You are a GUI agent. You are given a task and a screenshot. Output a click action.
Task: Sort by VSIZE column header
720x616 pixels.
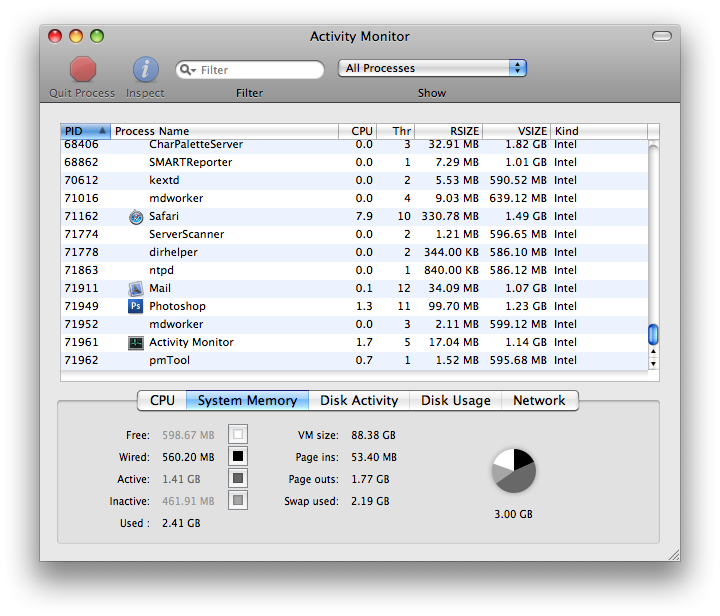tap(517, 131)
